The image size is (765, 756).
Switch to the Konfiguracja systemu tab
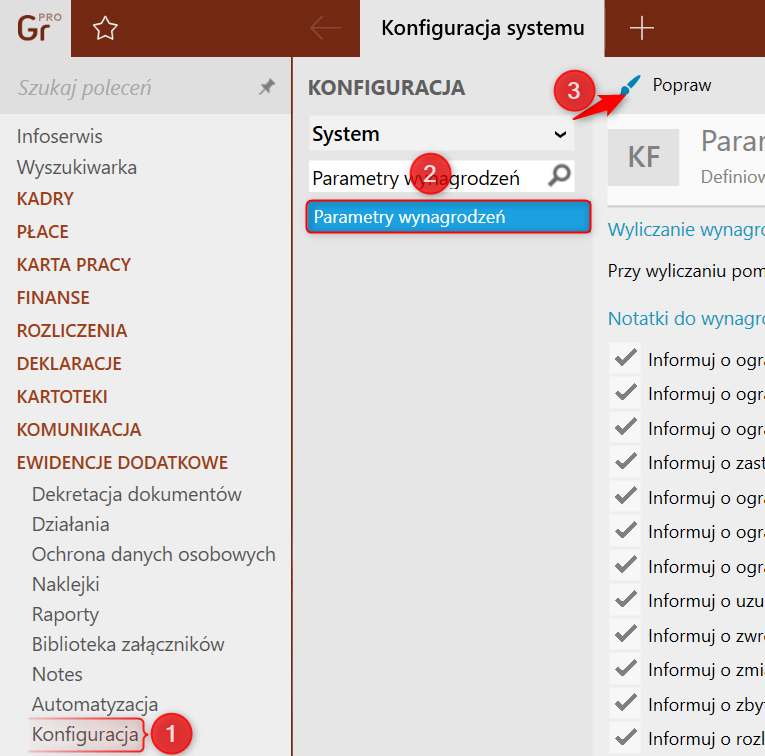[482, 29]
